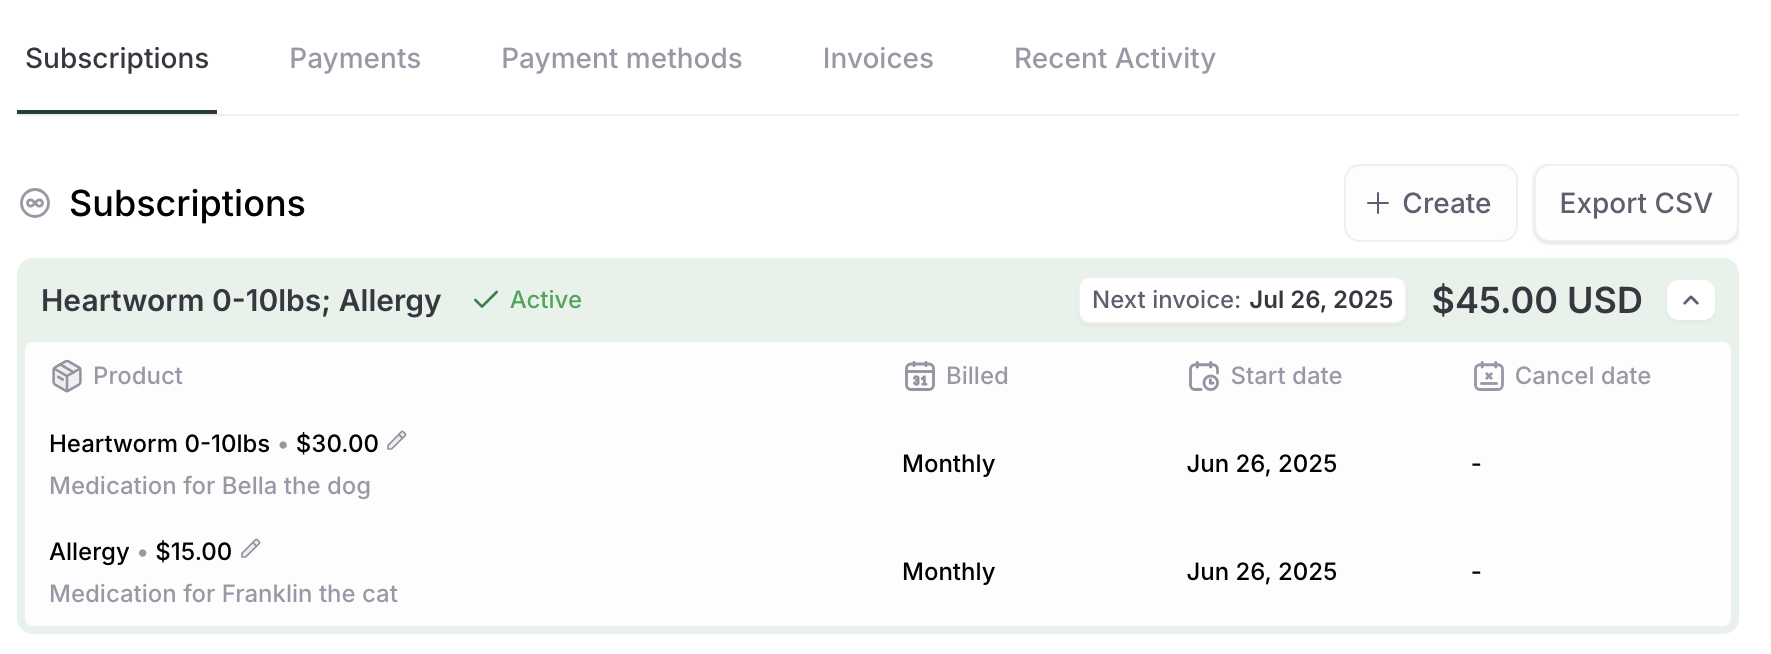Click the package icon in Product column header
Viewport: 1771px width, 654px height.
coord(66,376)
